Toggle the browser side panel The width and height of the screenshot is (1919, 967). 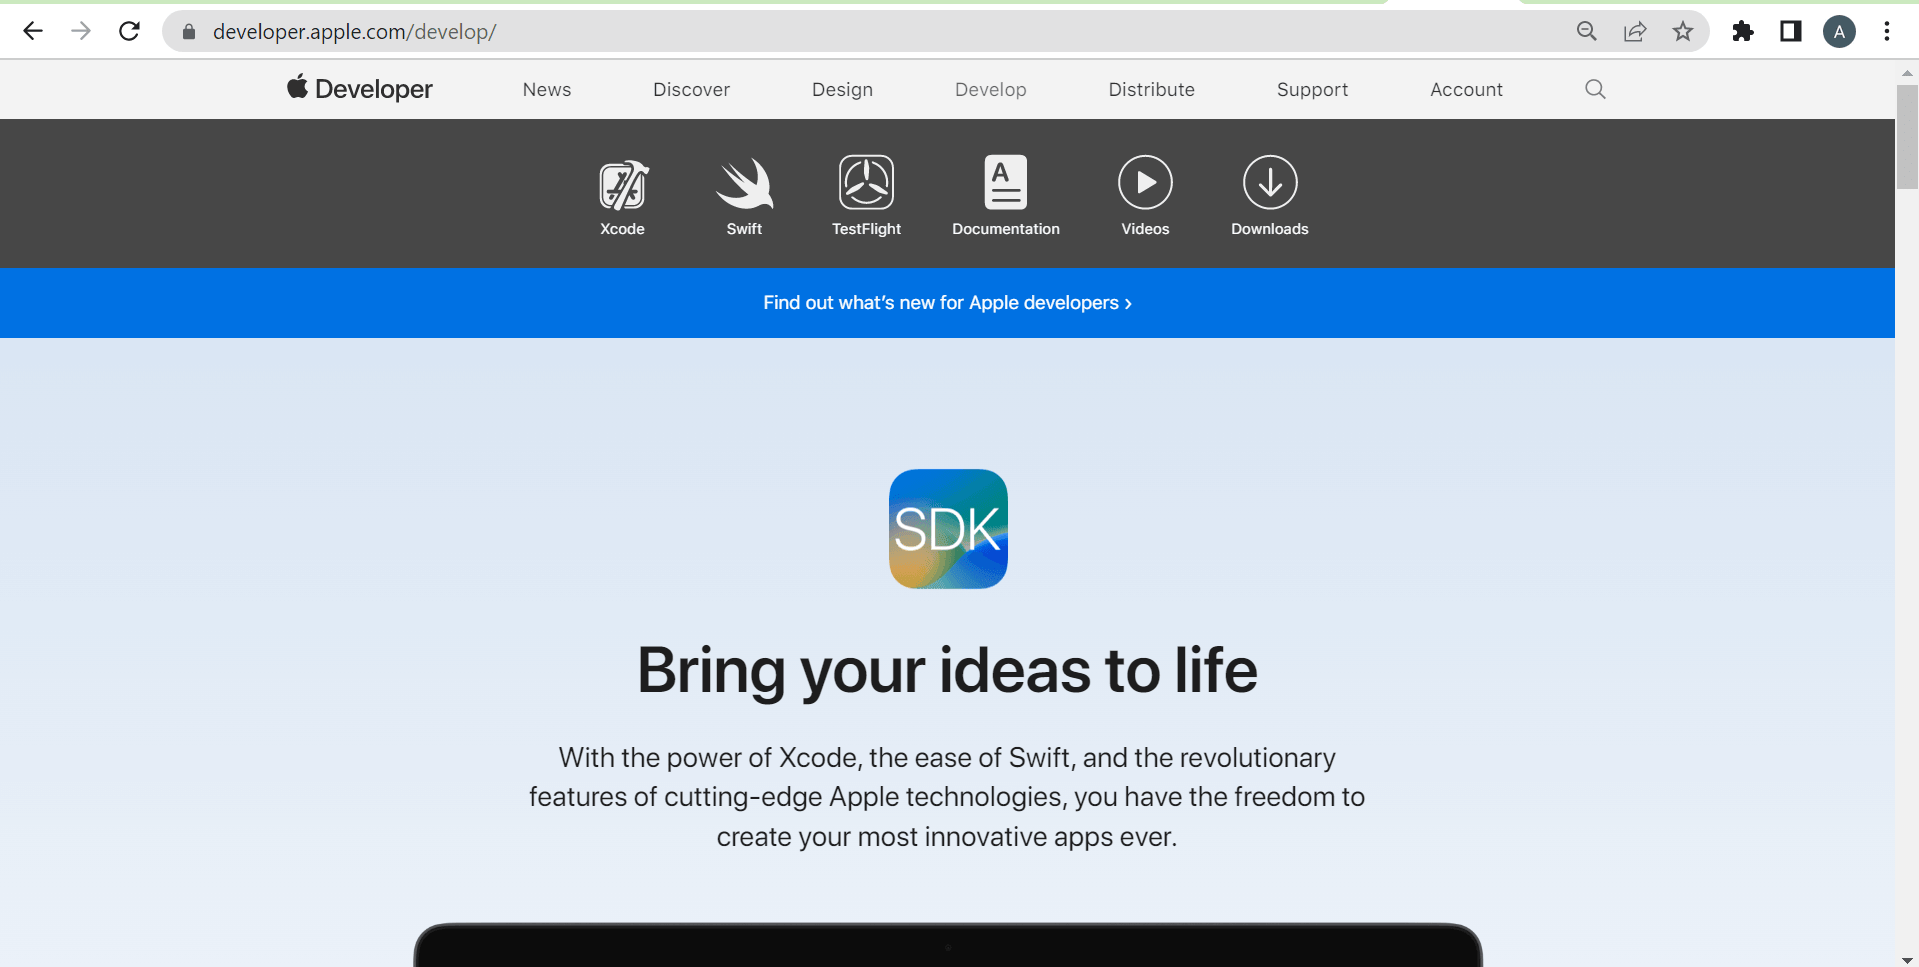click(1791, 31)
